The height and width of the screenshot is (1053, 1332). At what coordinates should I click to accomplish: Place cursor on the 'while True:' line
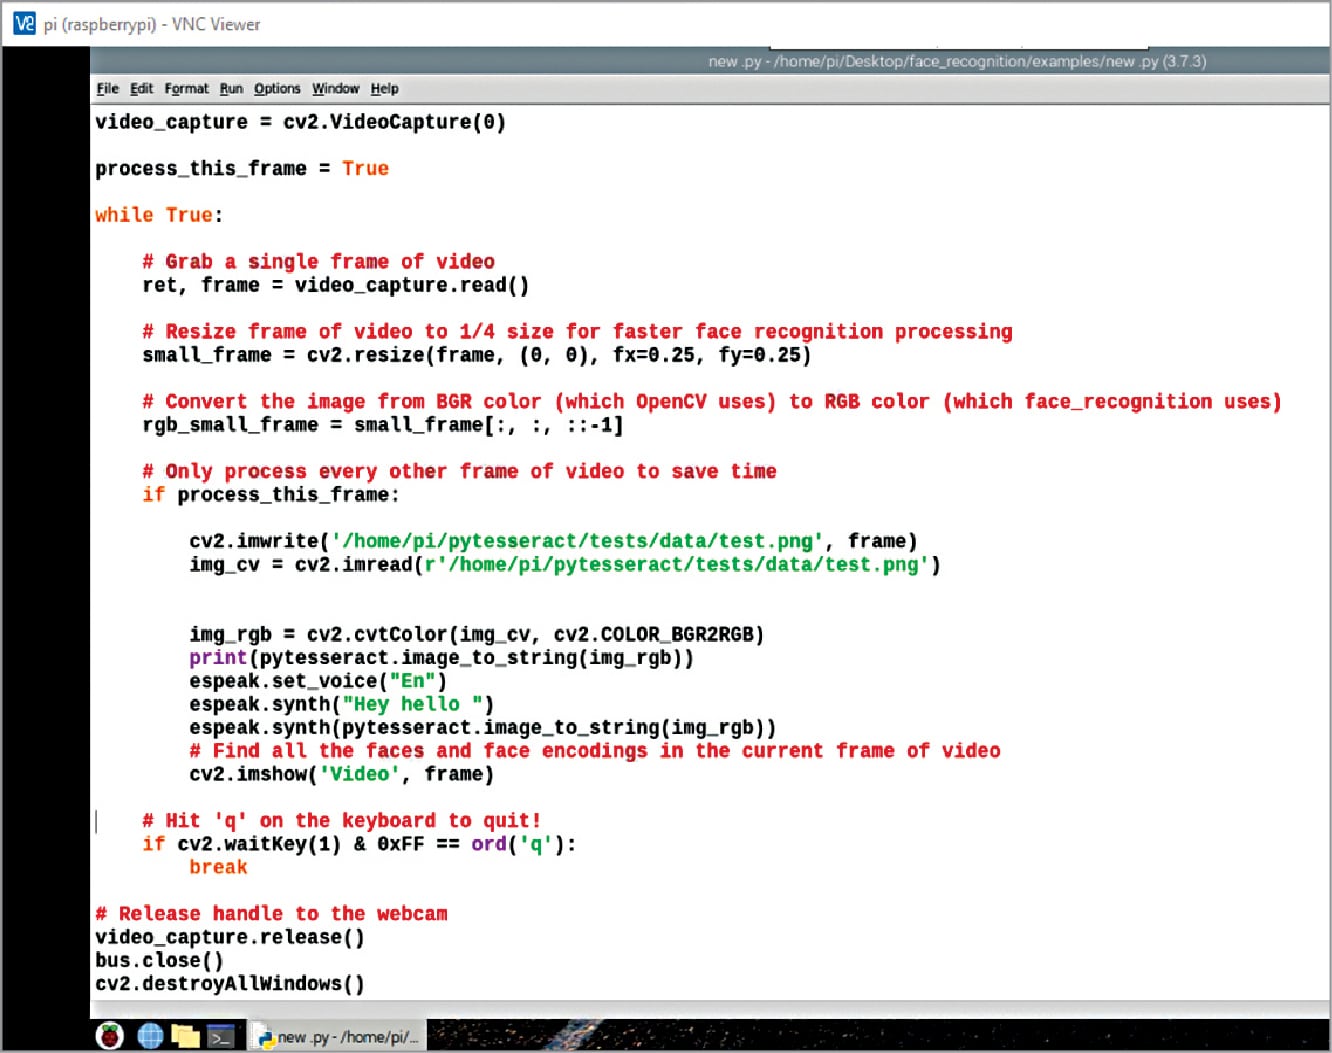click(159, 215)
